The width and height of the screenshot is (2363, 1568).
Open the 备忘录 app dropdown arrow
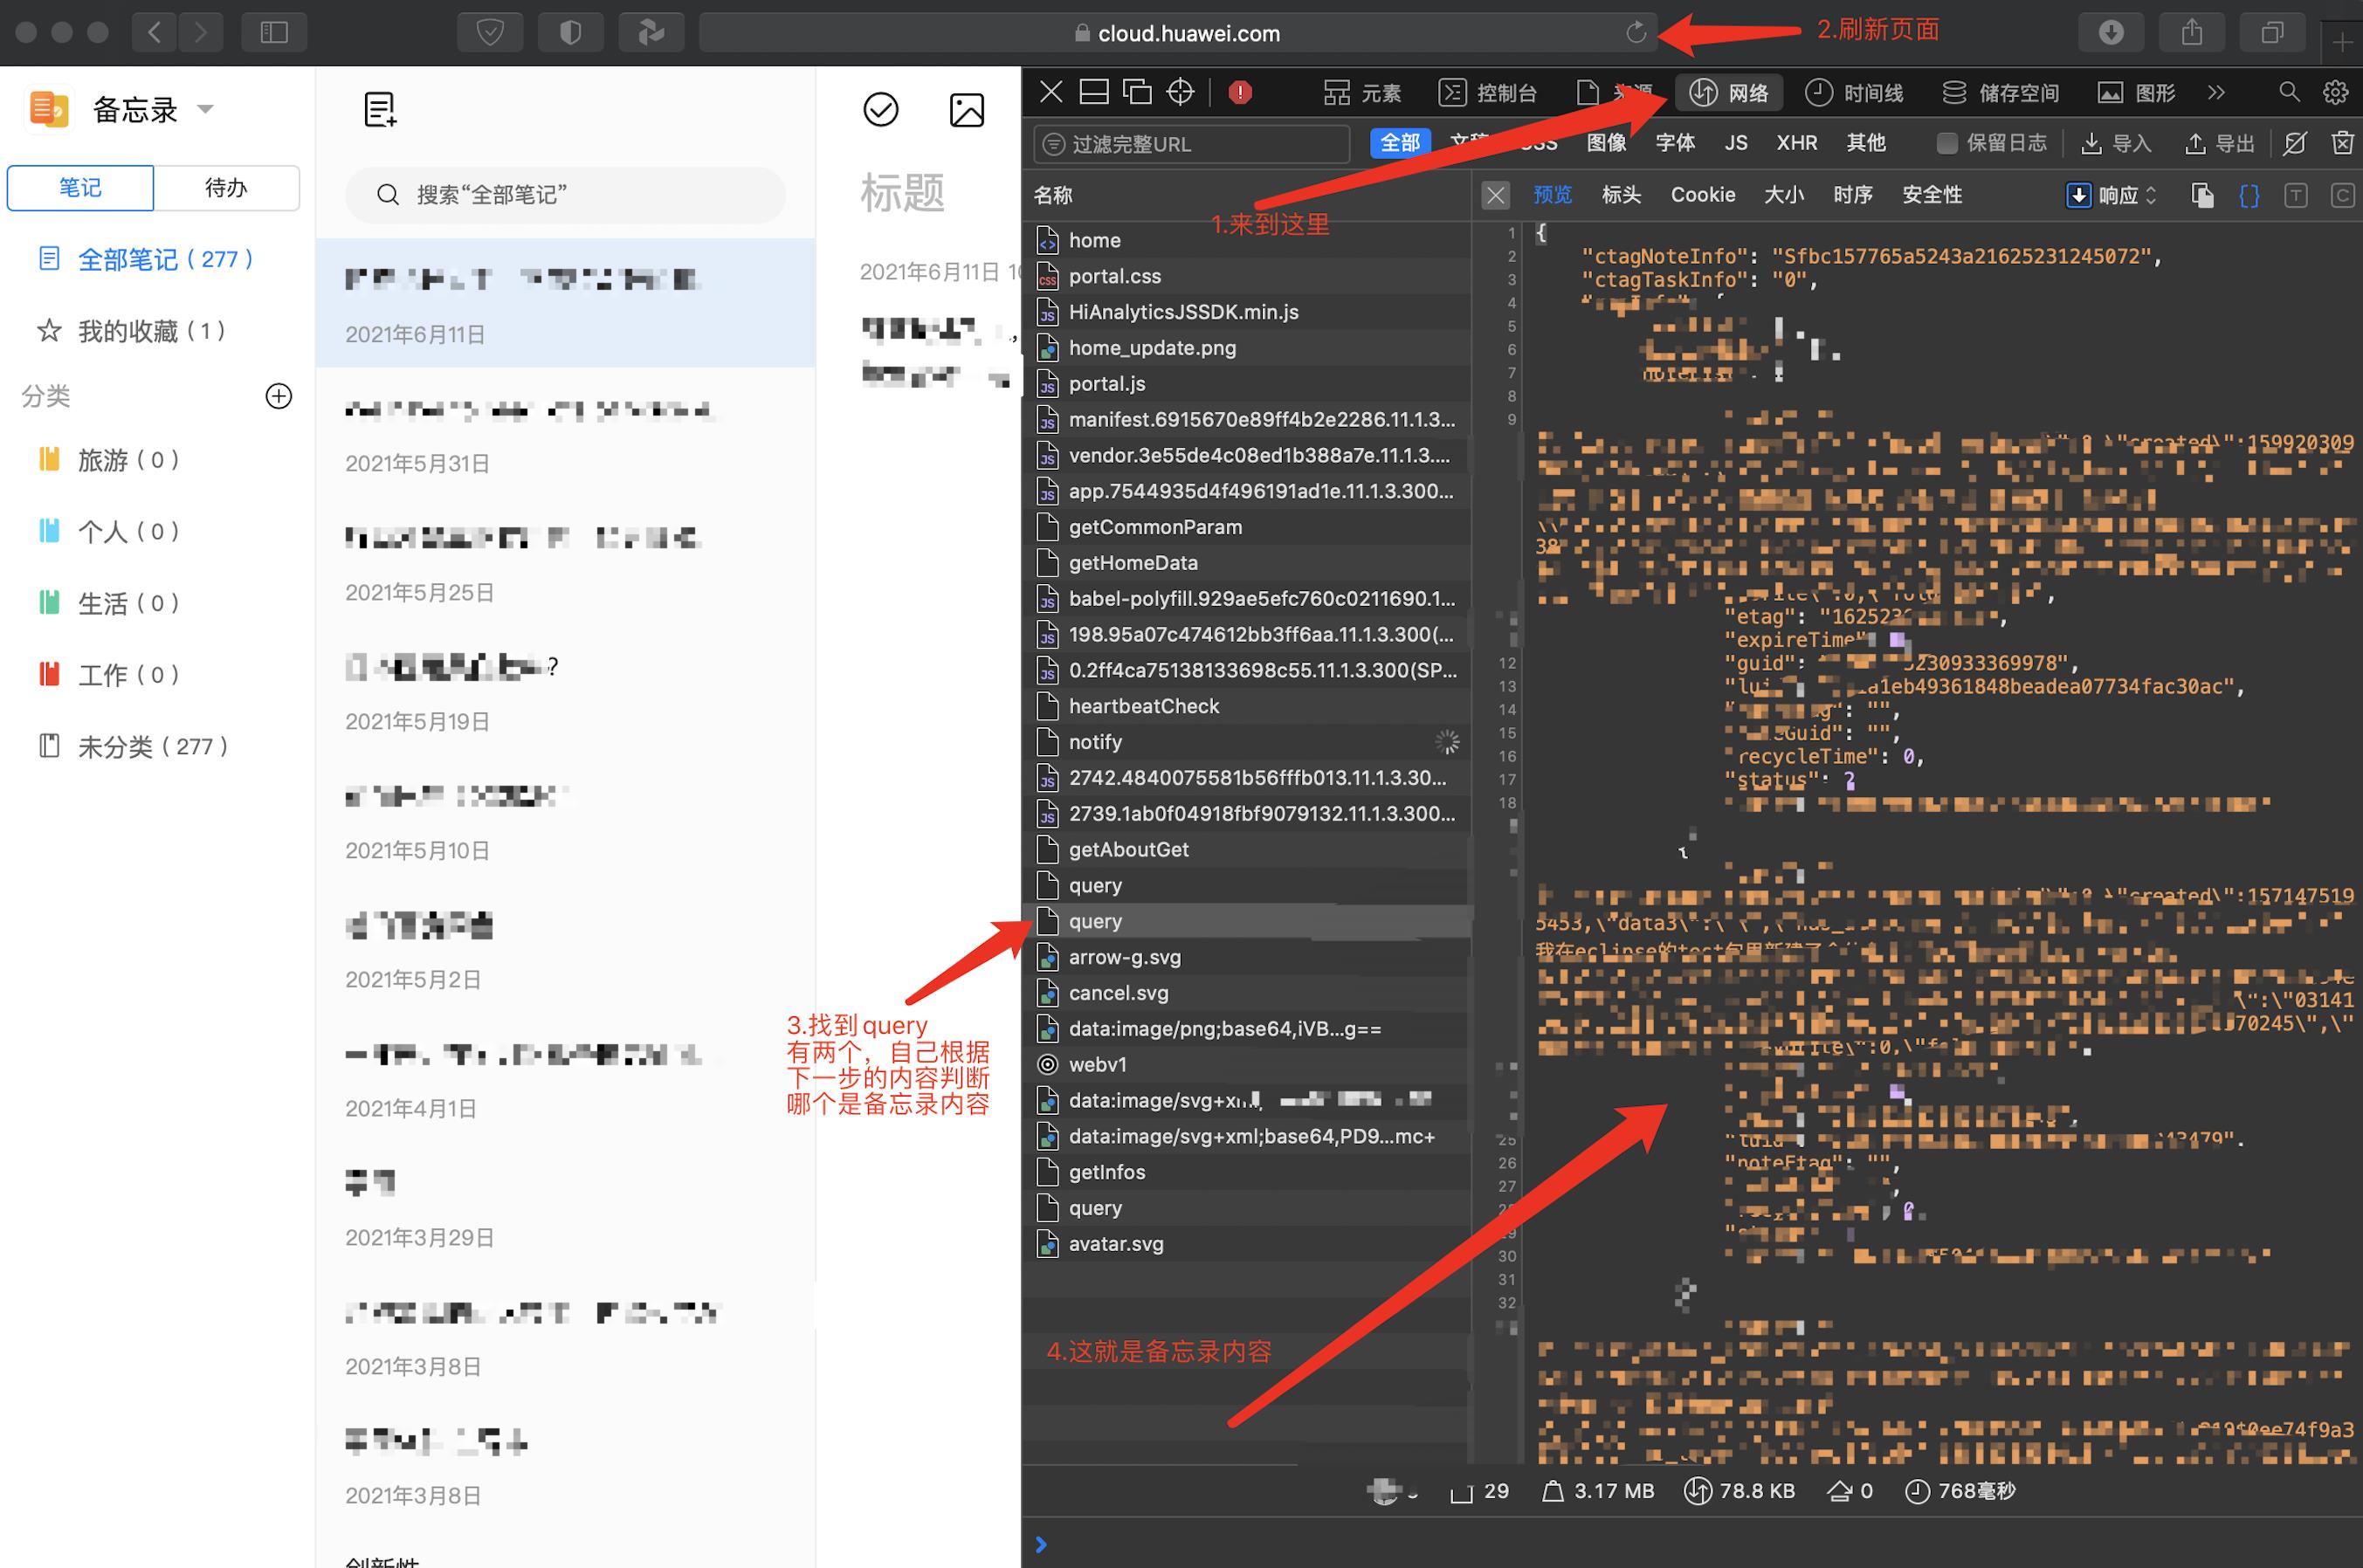[x=206, y=108]
